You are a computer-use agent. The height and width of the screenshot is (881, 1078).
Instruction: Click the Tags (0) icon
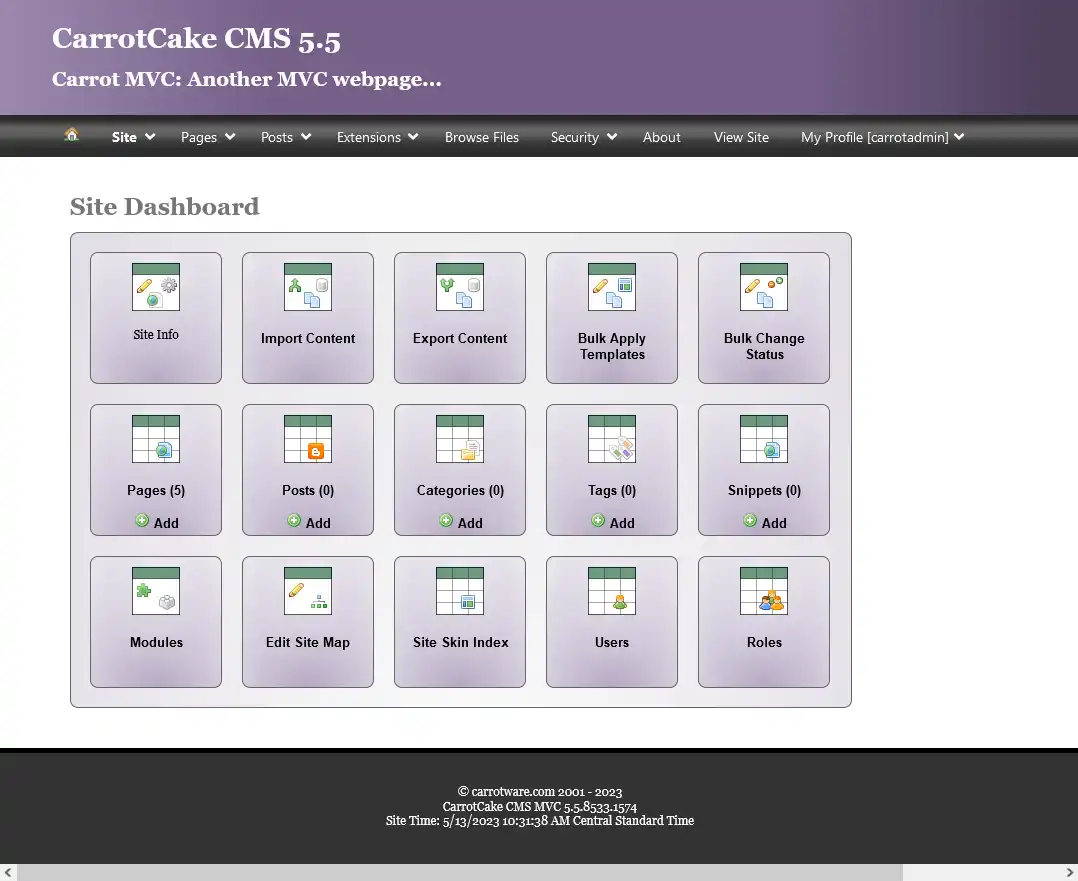pos(612,439)
